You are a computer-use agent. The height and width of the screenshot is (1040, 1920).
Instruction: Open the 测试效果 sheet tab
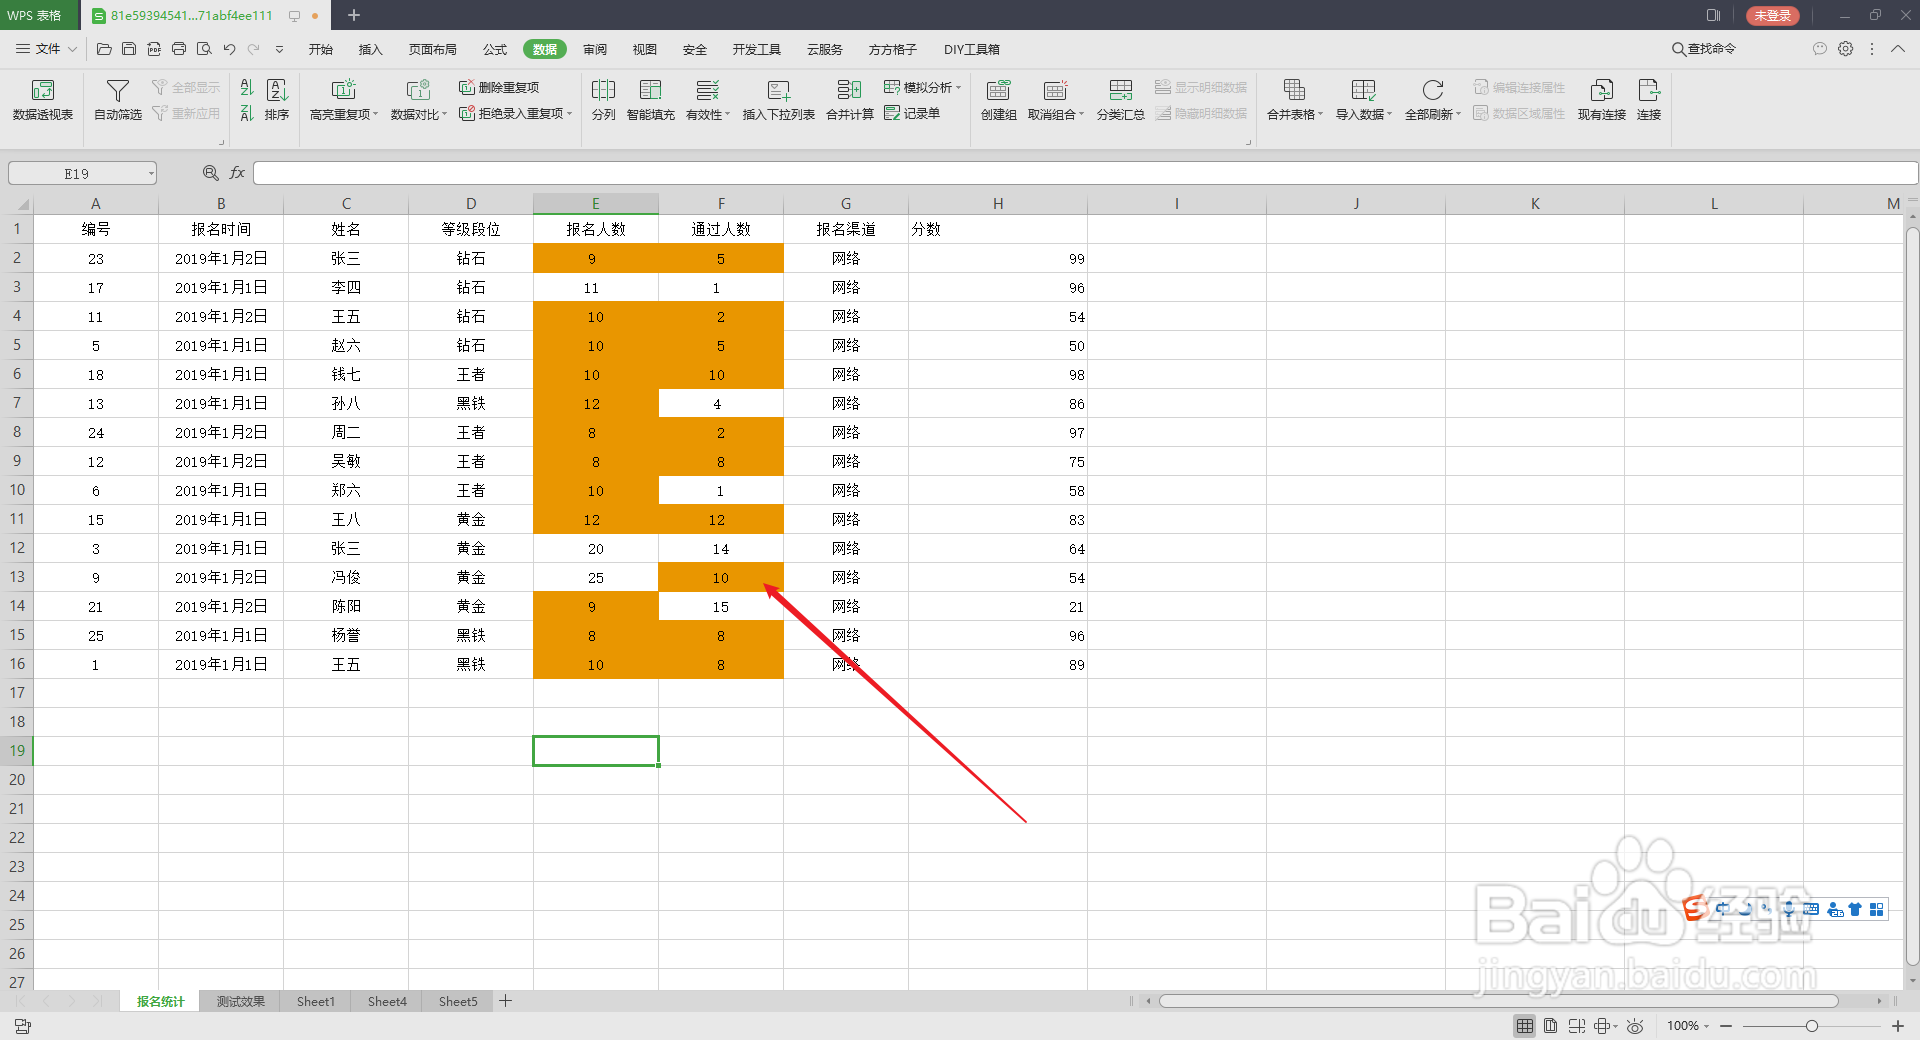(x=241, y=1001)
